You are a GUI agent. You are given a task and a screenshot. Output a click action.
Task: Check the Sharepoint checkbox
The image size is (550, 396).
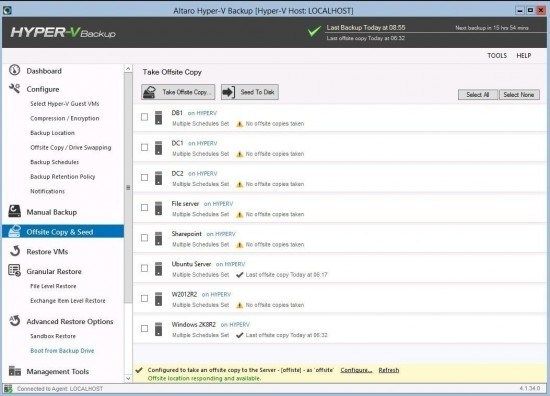144,238
